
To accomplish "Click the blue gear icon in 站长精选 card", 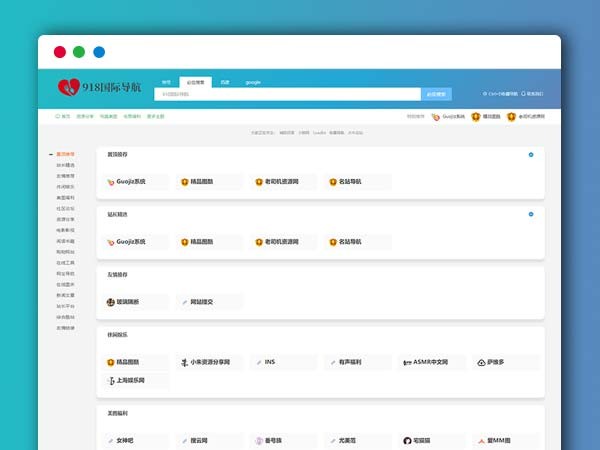I will [x=530, y=214].
